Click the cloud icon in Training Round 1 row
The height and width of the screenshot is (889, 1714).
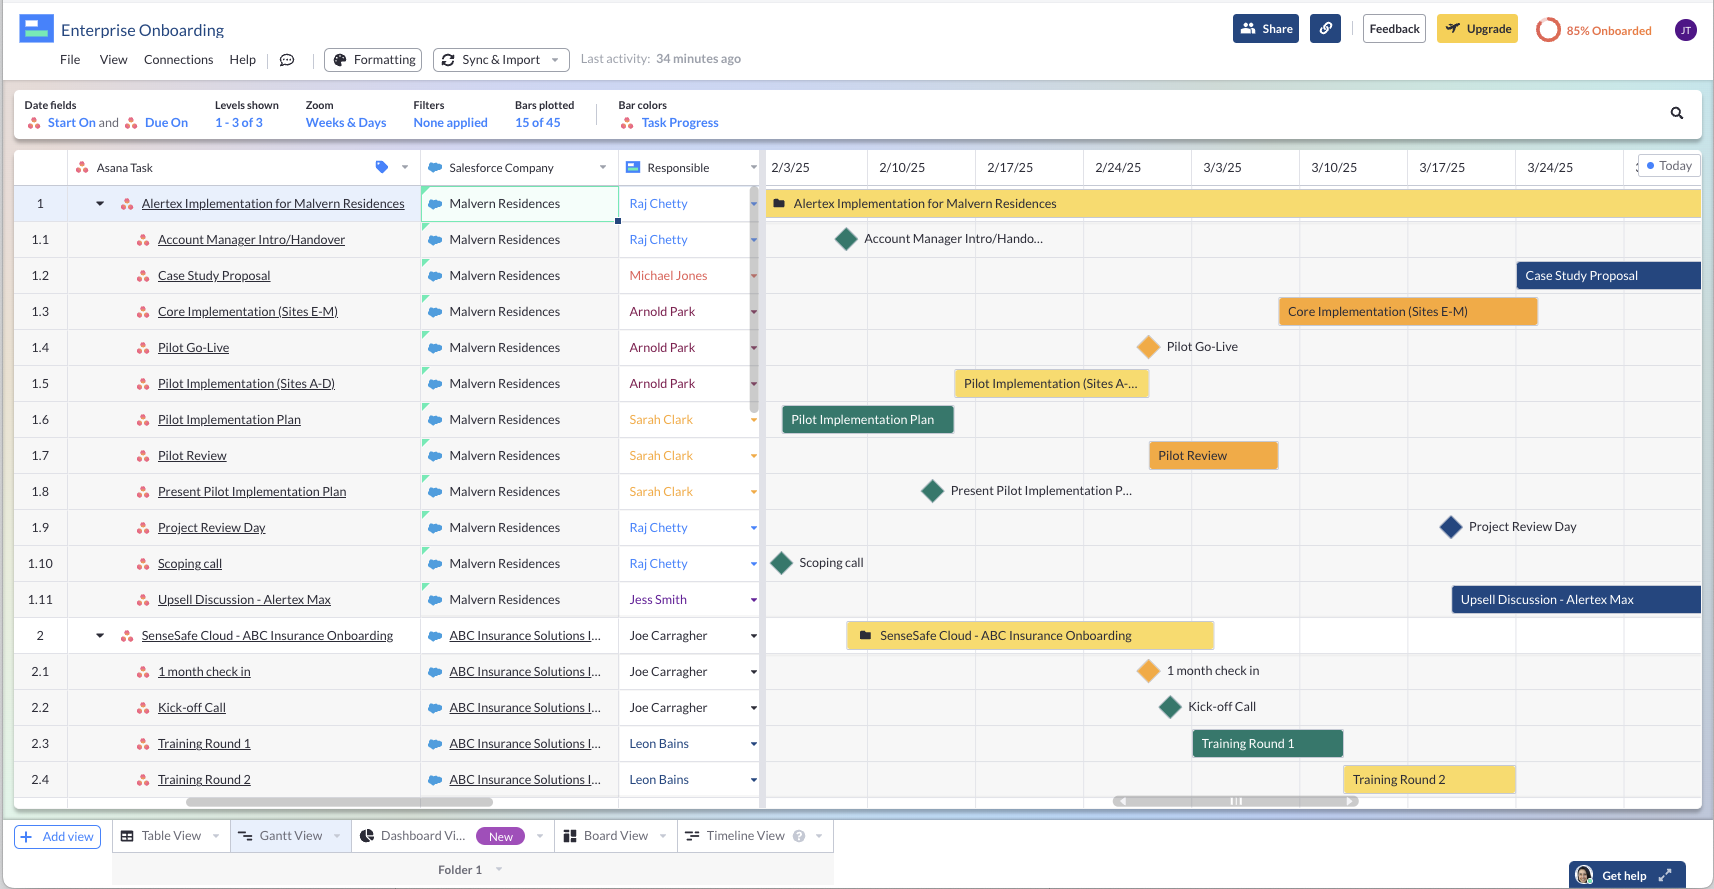point(435,744)
